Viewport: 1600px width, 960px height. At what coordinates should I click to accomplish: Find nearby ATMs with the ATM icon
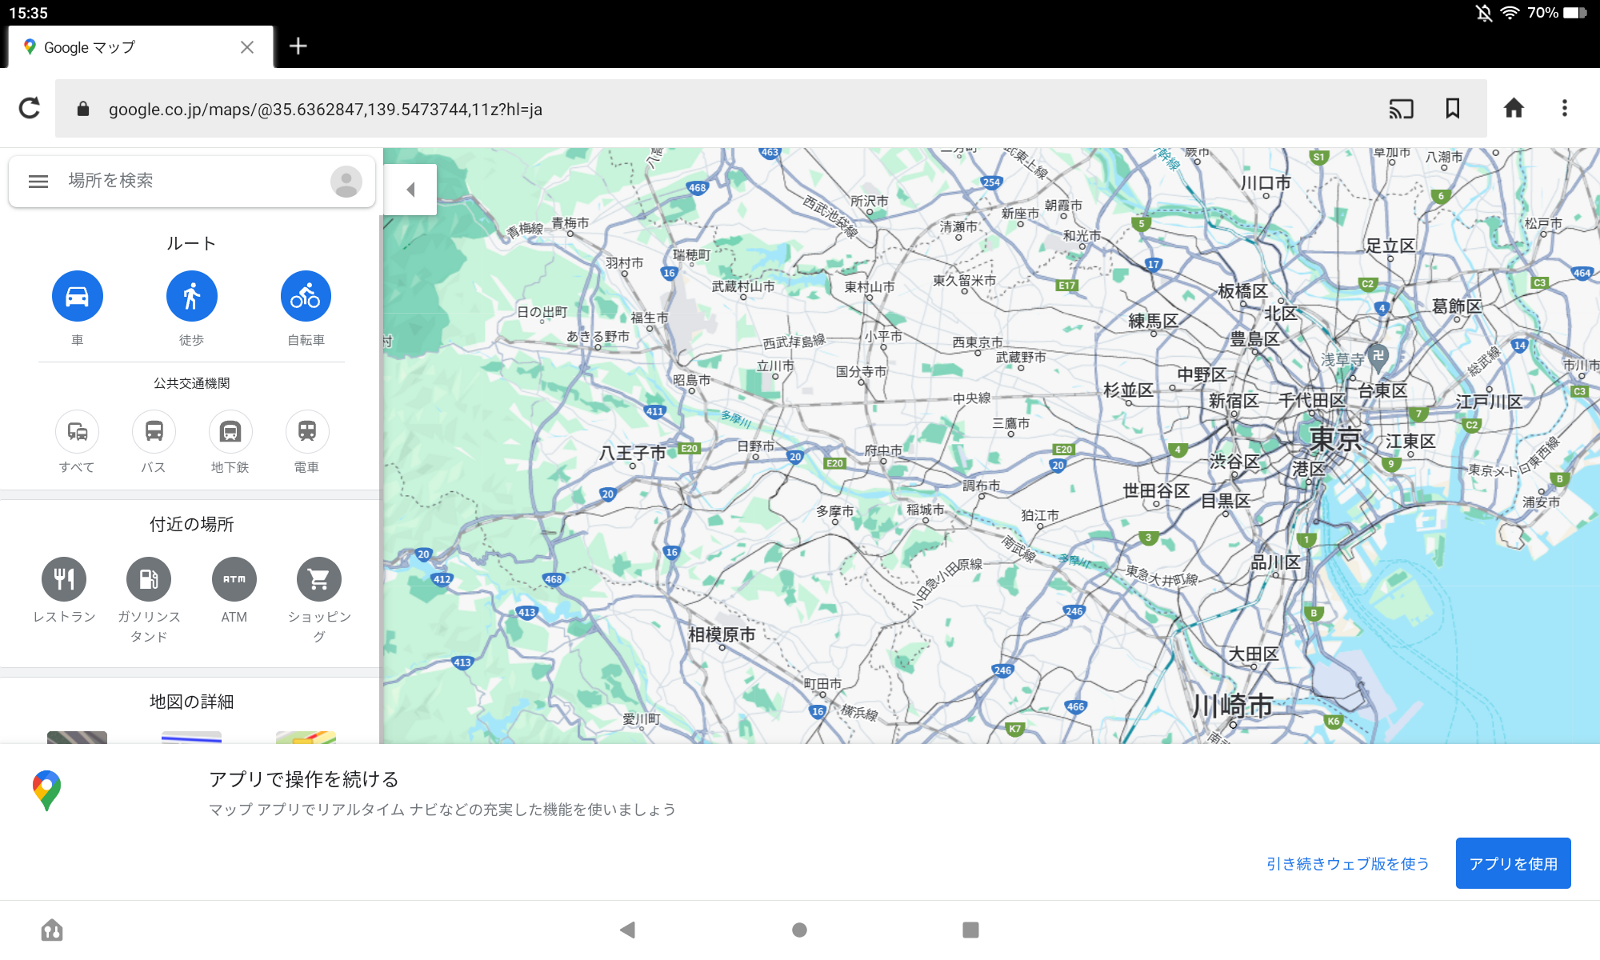(233, 579)
